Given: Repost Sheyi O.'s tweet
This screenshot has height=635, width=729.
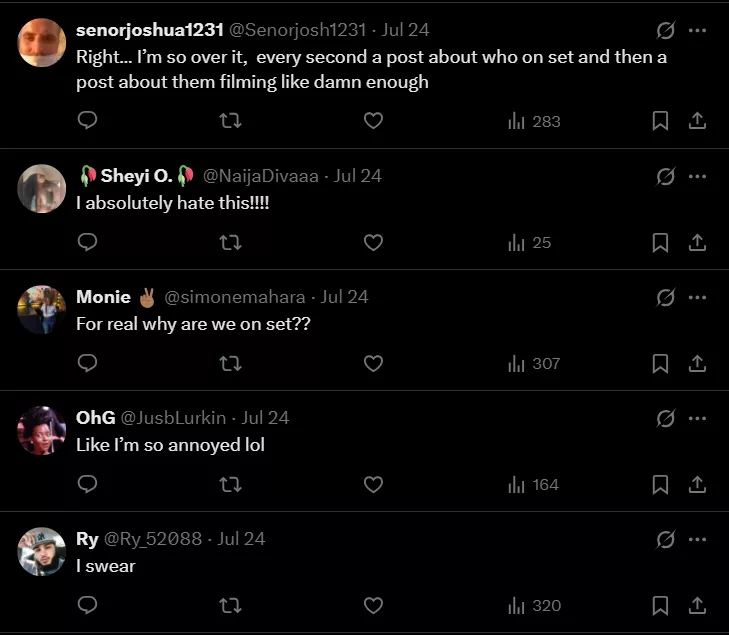Looking at the screenshot, I should (230, 242).
